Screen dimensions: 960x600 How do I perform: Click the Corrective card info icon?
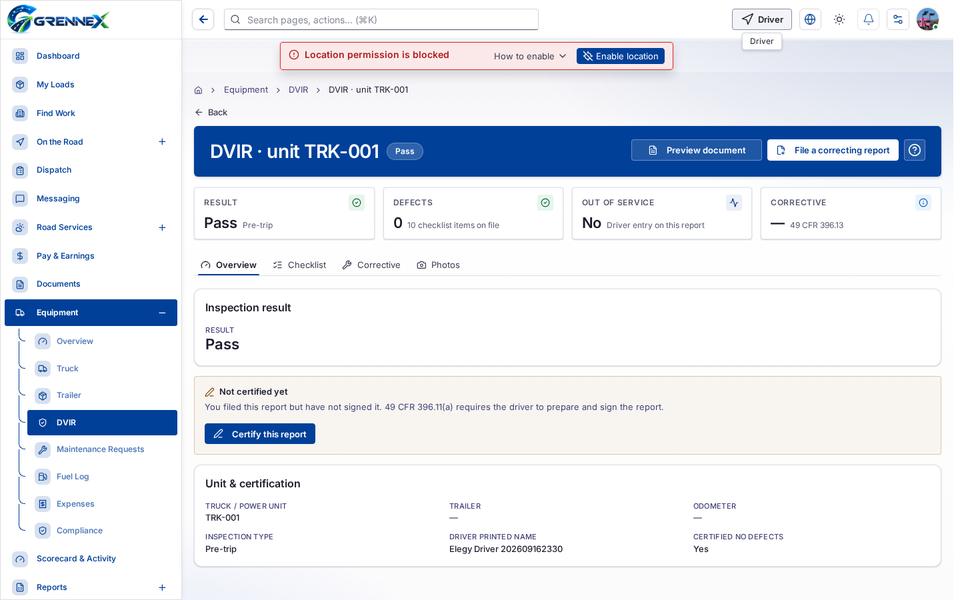pos(923,203)
